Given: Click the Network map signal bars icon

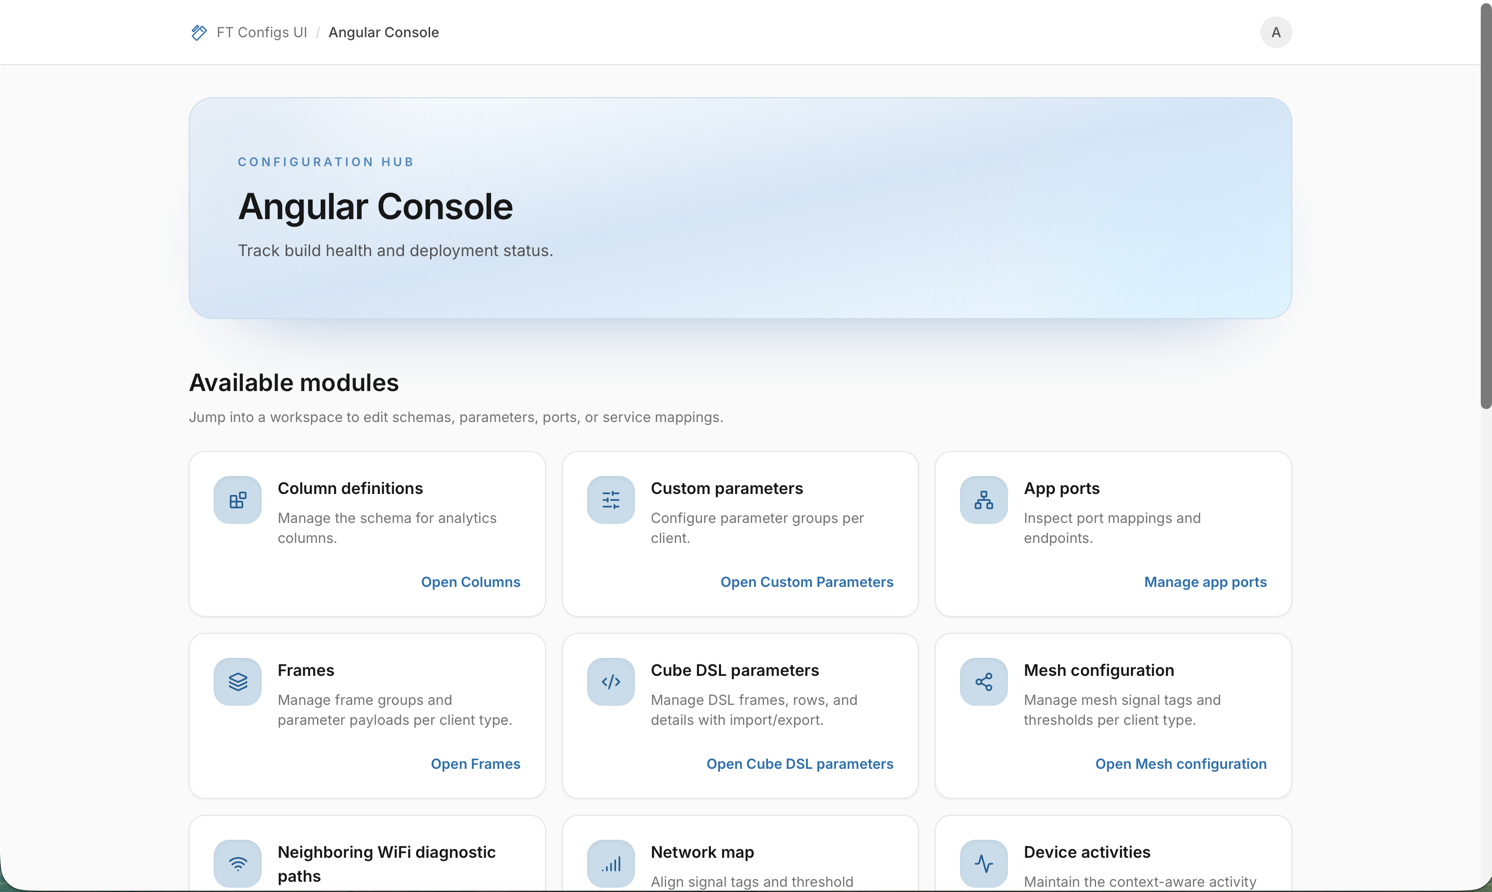Looking at the screenshot, I should point(610,864).
